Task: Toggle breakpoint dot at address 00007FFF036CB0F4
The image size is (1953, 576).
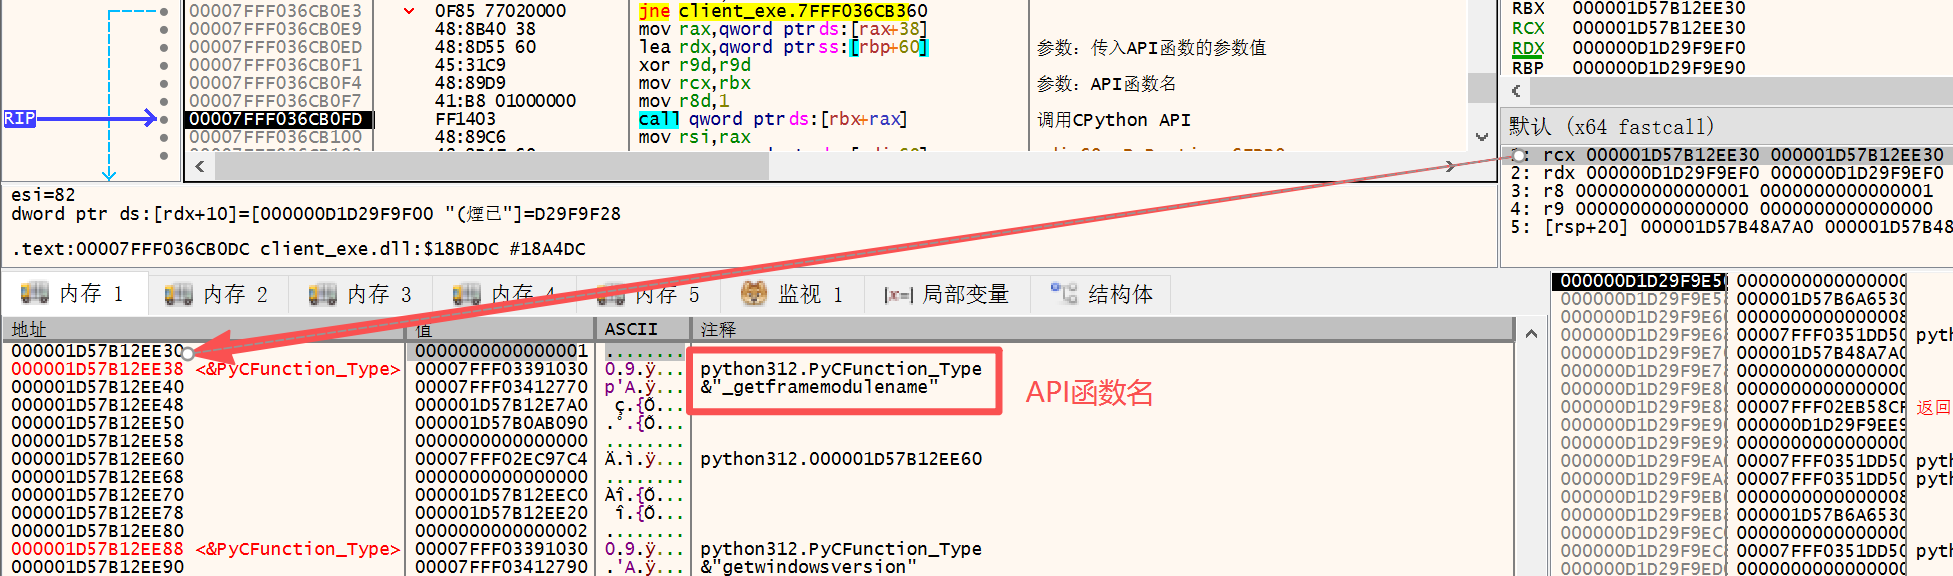Action: click(164, 83)
